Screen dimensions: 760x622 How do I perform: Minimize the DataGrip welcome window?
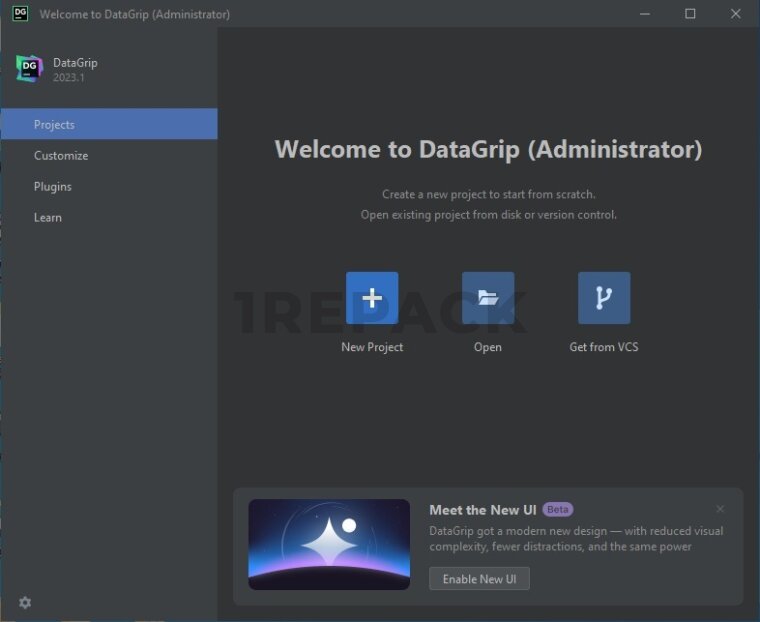(x=644, y=14)
